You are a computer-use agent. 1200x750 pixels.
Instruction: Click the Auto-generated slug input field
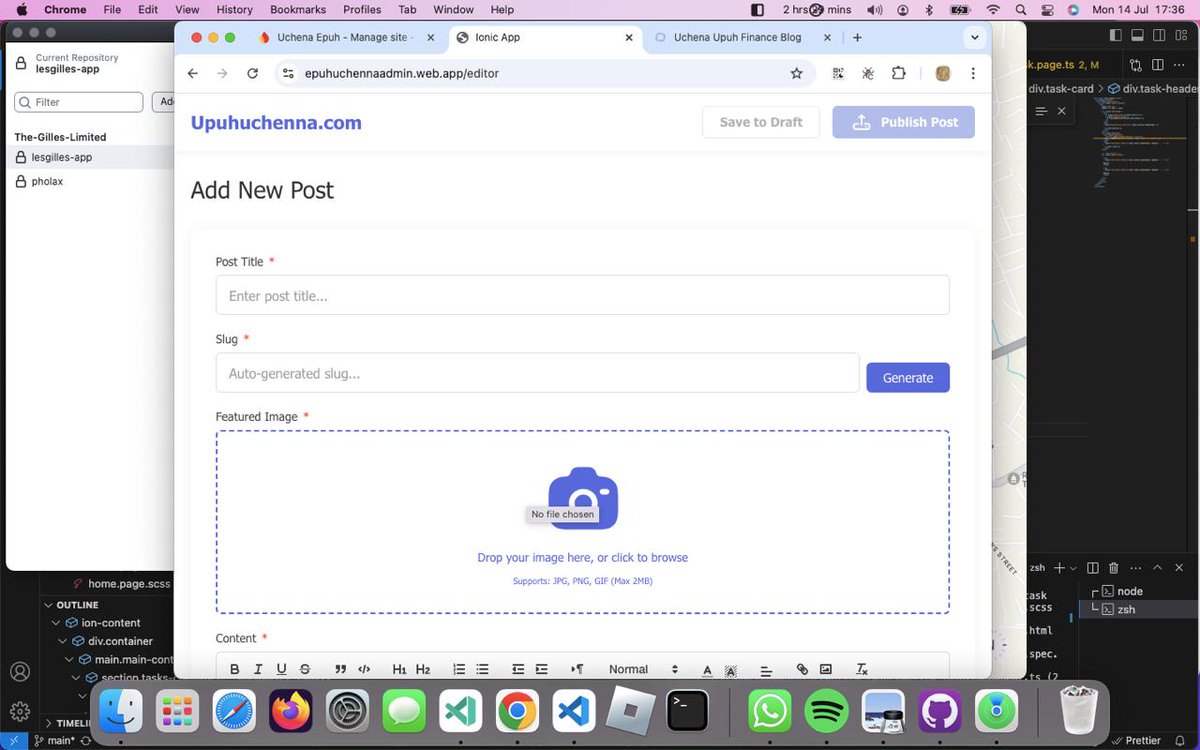[x=537, y=373]
